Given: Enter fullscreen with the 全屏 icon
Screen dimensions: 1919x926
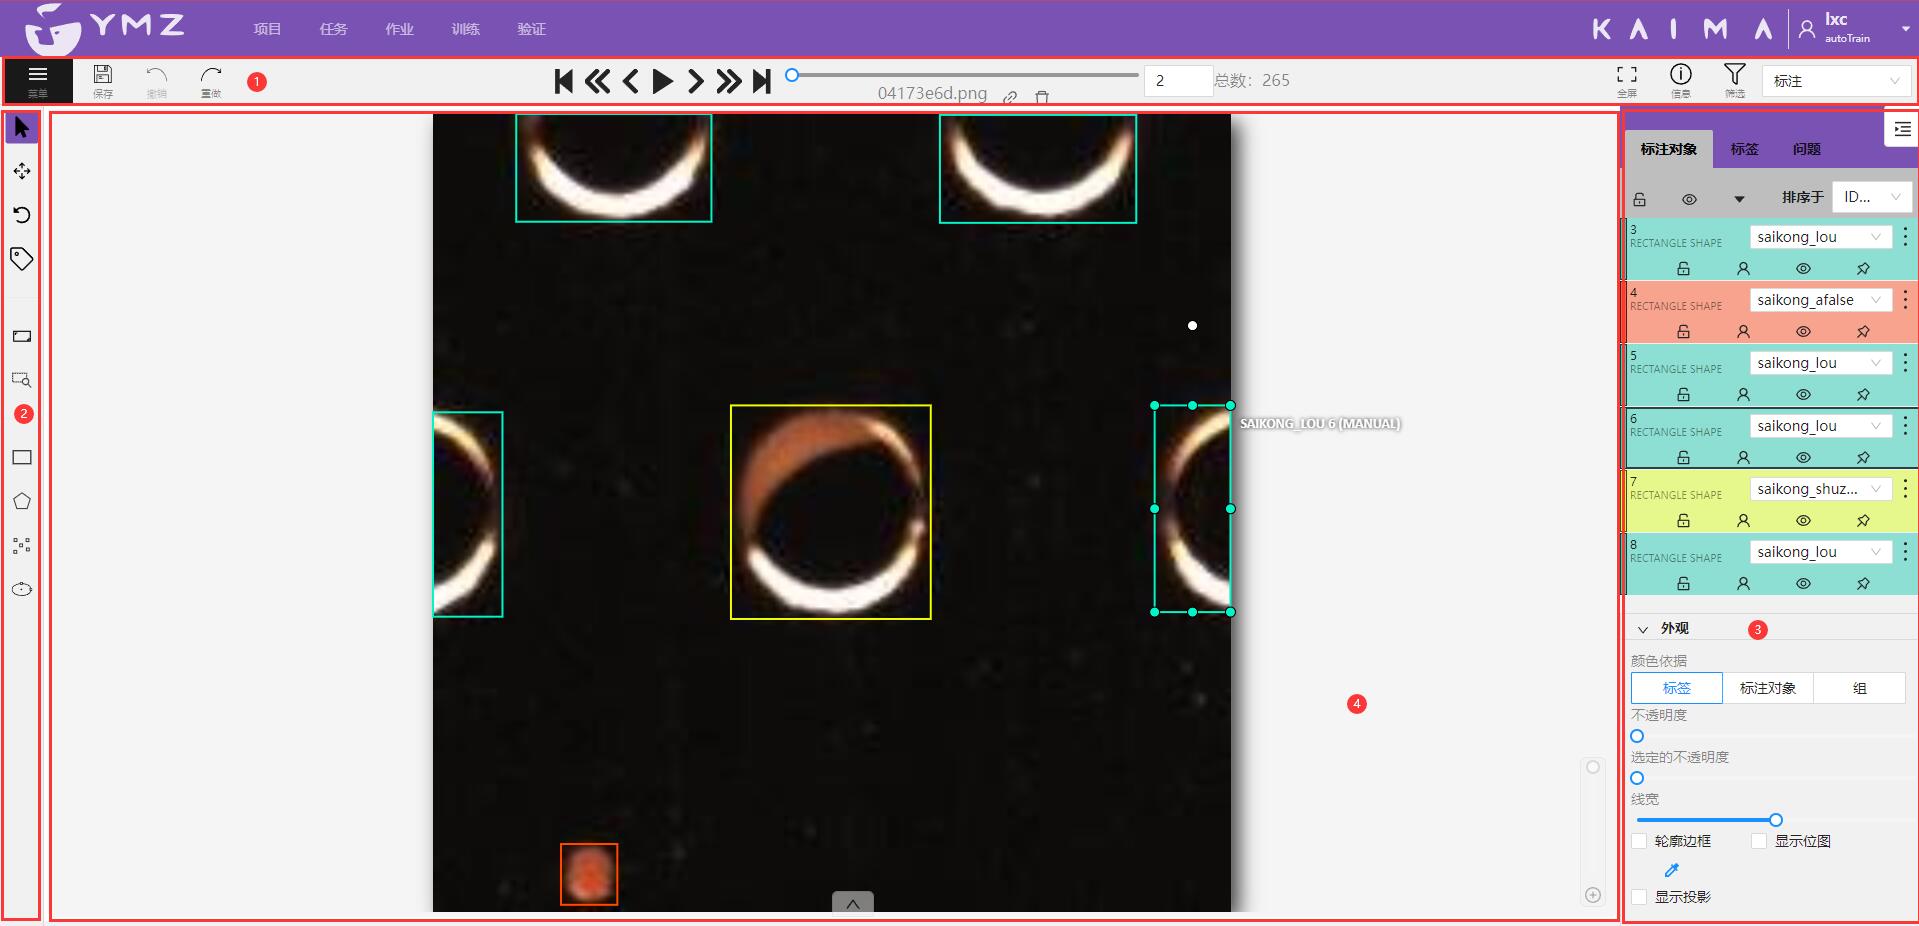Looking at the screenshot, I should pyautogui.click(x=1627, y=76).
